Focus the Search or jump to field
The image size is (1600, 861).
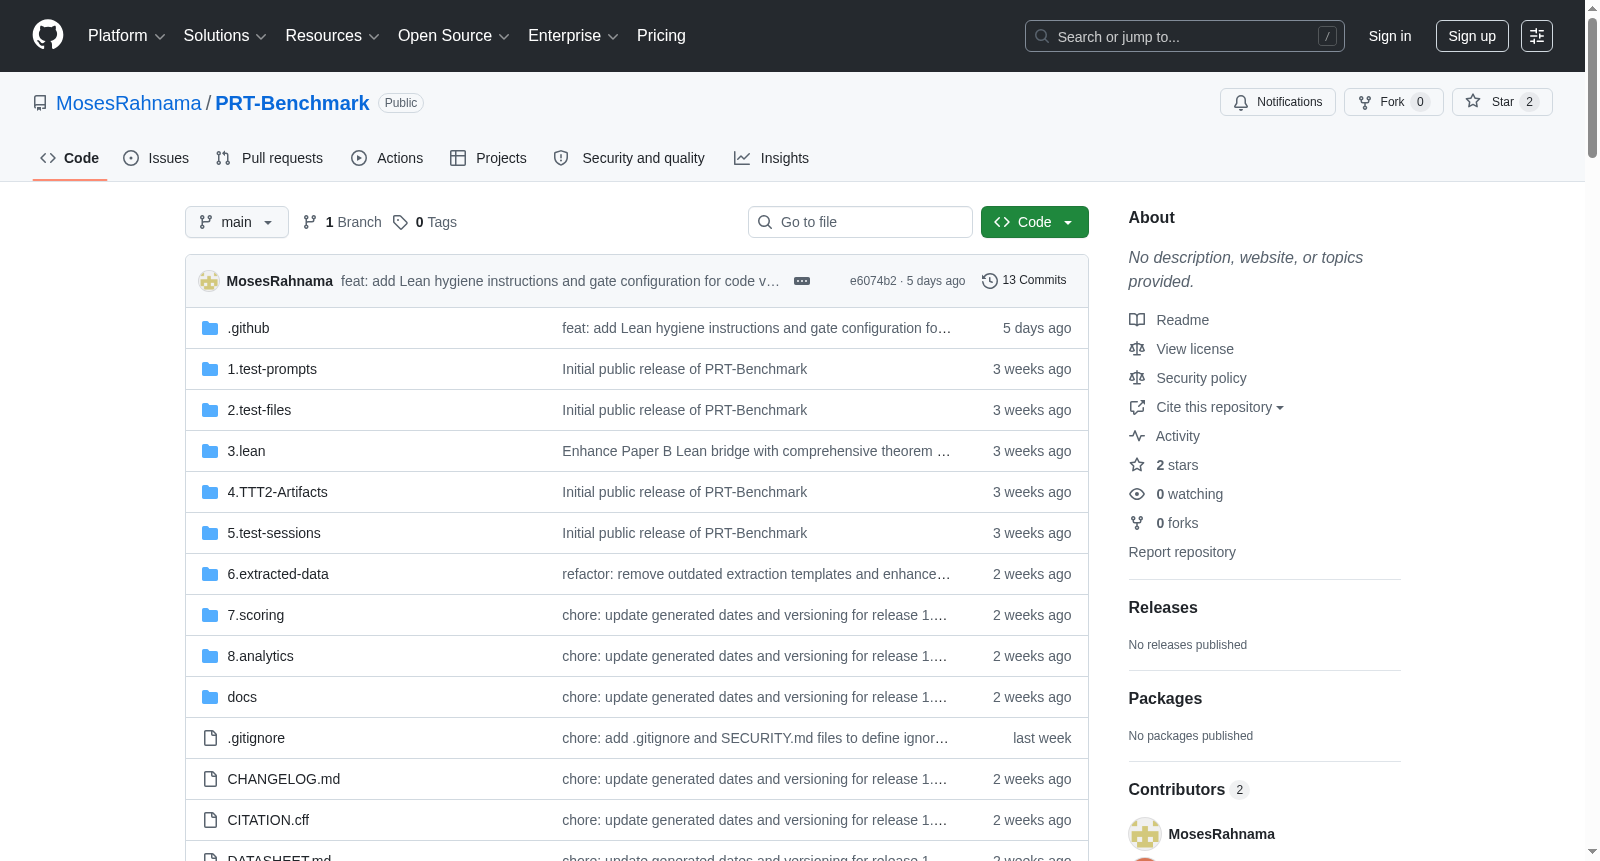point(1185,36)
